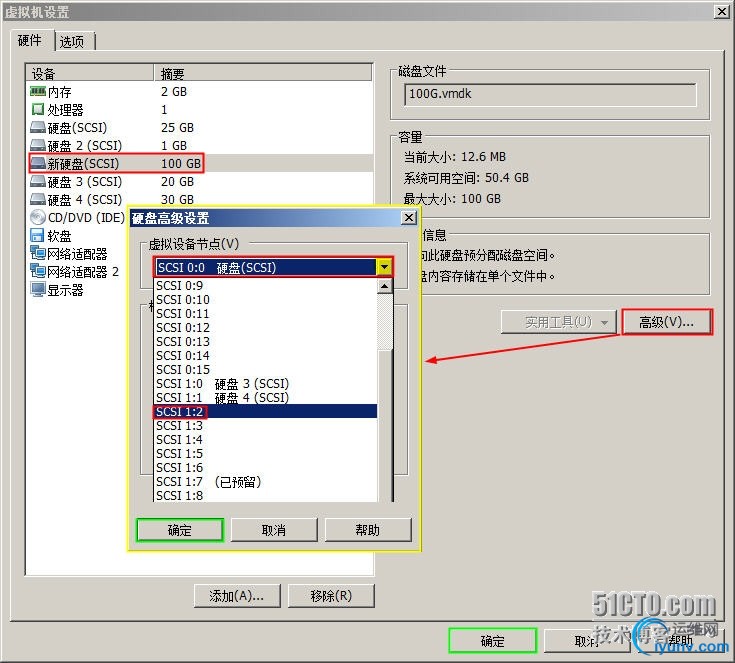Choose SCSI 0:10 from the list
The width and height of the screenshot is (735, 663).
click(265, 300)
